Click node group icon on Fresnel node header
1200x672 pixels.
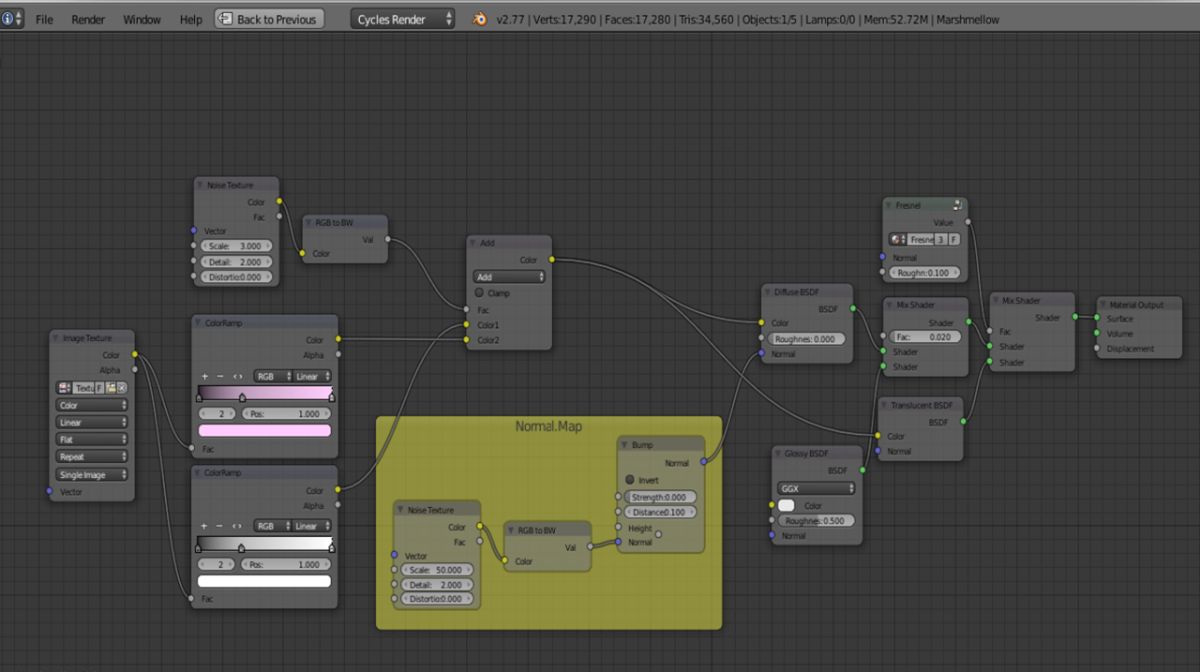958,204
